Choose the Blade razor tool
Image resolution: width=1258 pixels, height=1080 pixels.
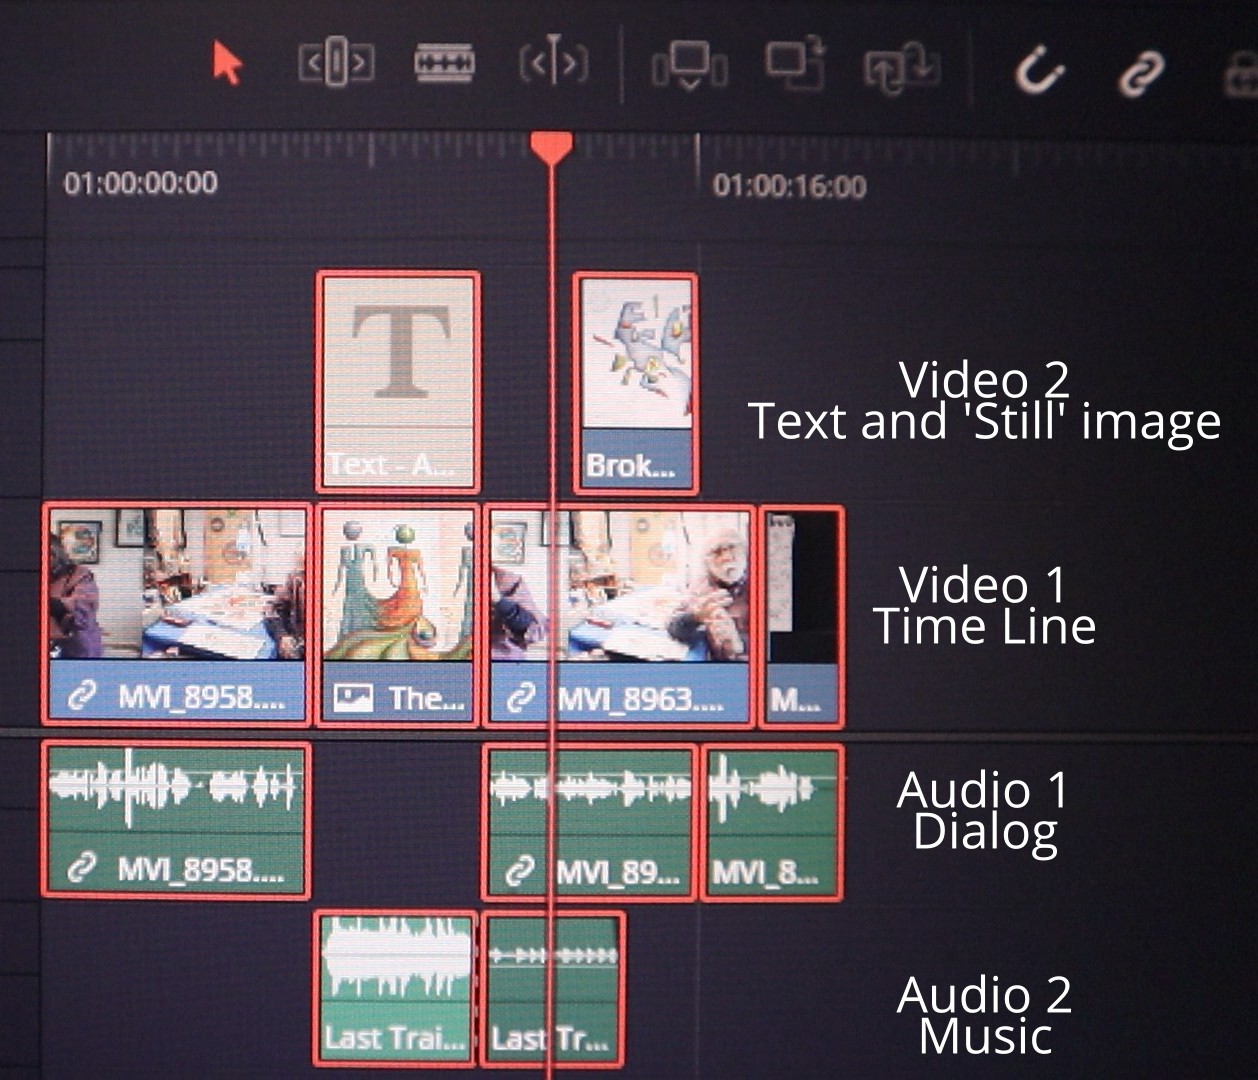(444, 64)
